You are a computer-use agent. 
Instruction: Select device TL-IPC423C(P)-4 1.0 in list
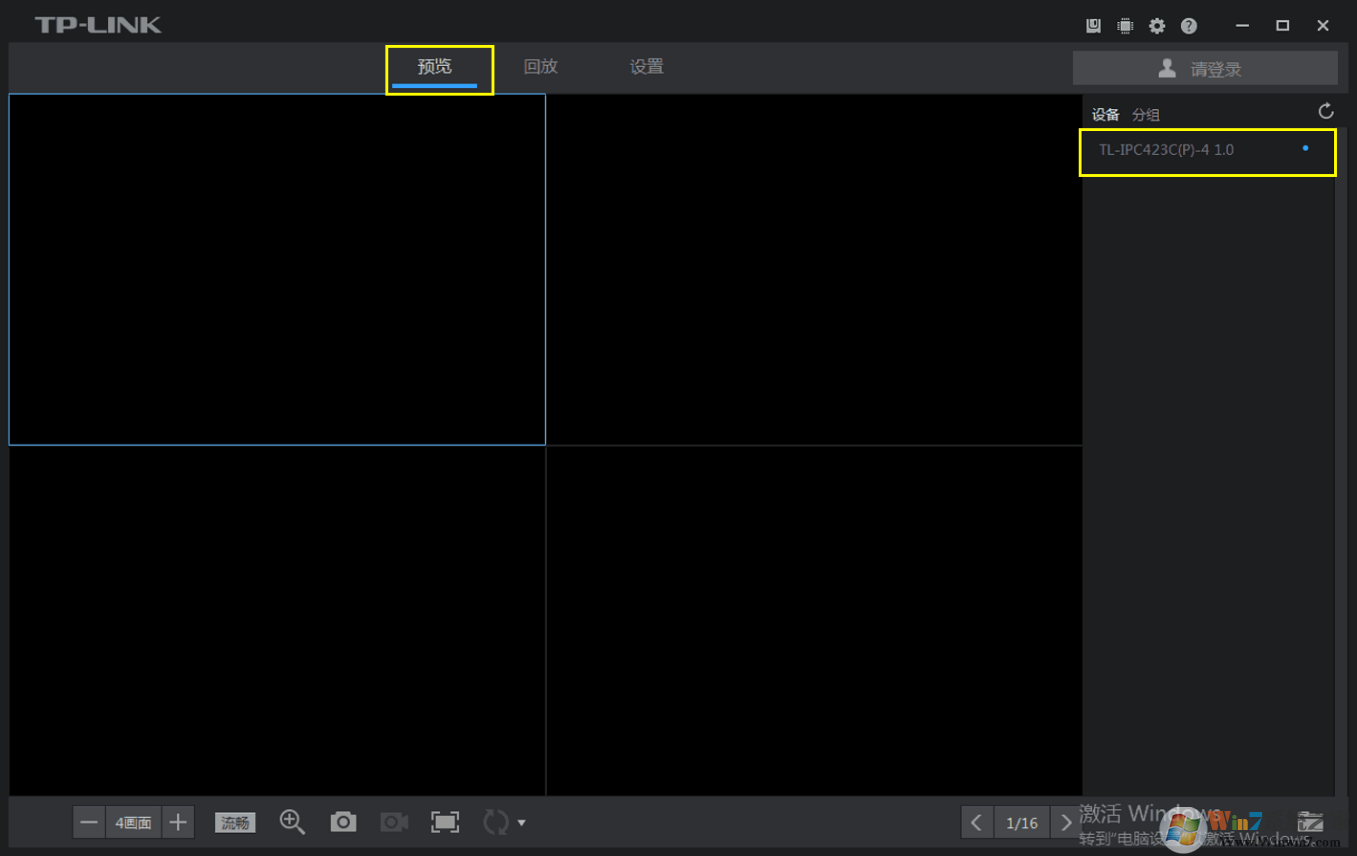point(1166,150)
